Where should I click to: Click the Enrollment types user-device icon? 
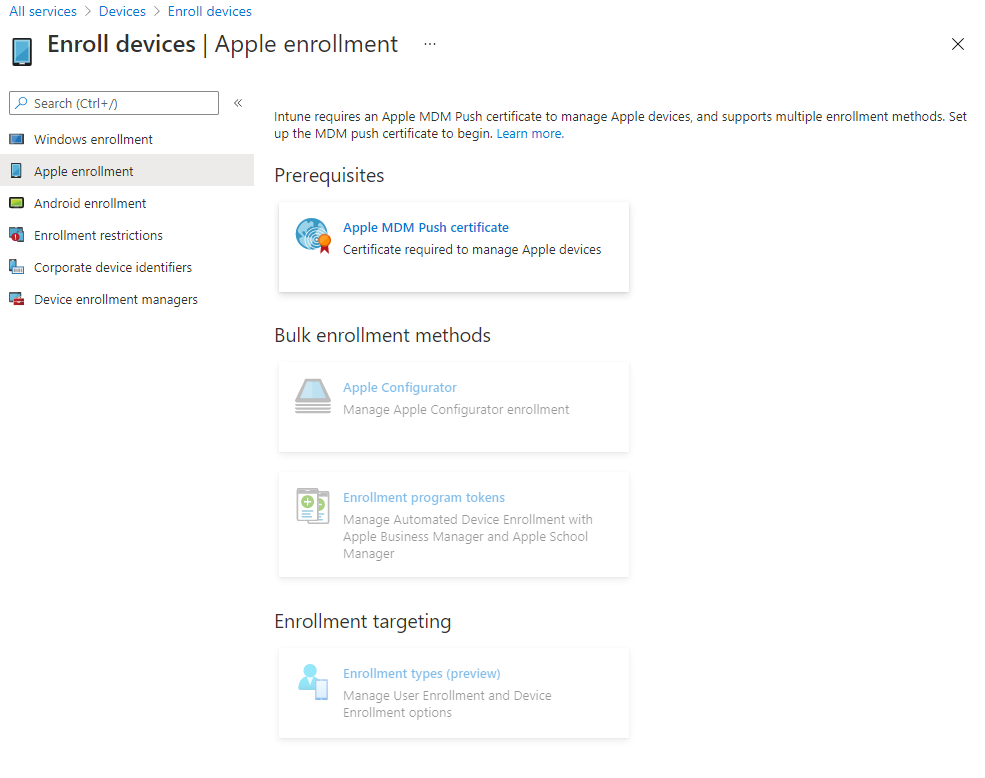point(313,682)
